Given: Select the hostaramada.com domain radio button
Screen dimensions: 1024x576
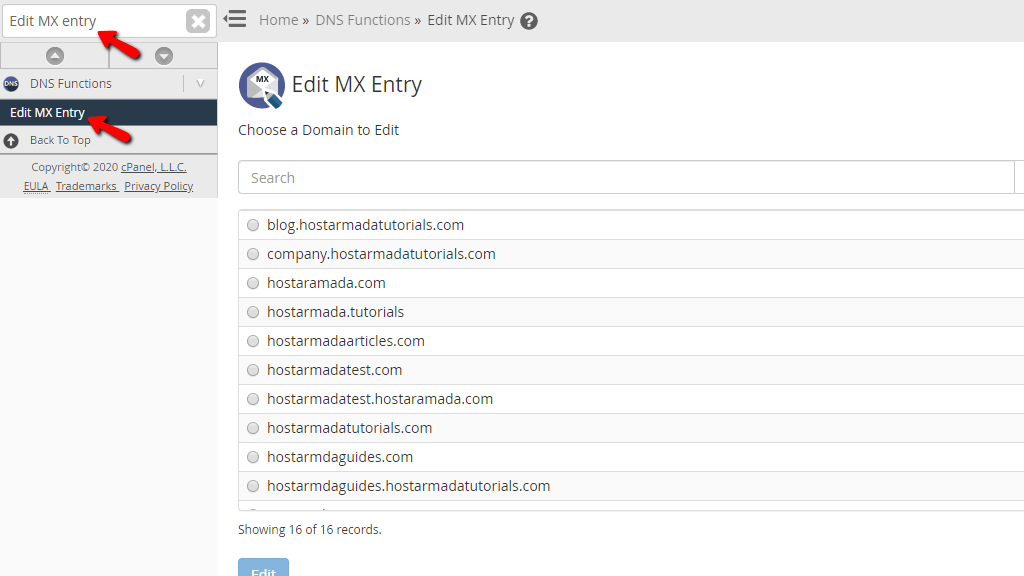Looking at the screenshot, I should pos(252,283).
